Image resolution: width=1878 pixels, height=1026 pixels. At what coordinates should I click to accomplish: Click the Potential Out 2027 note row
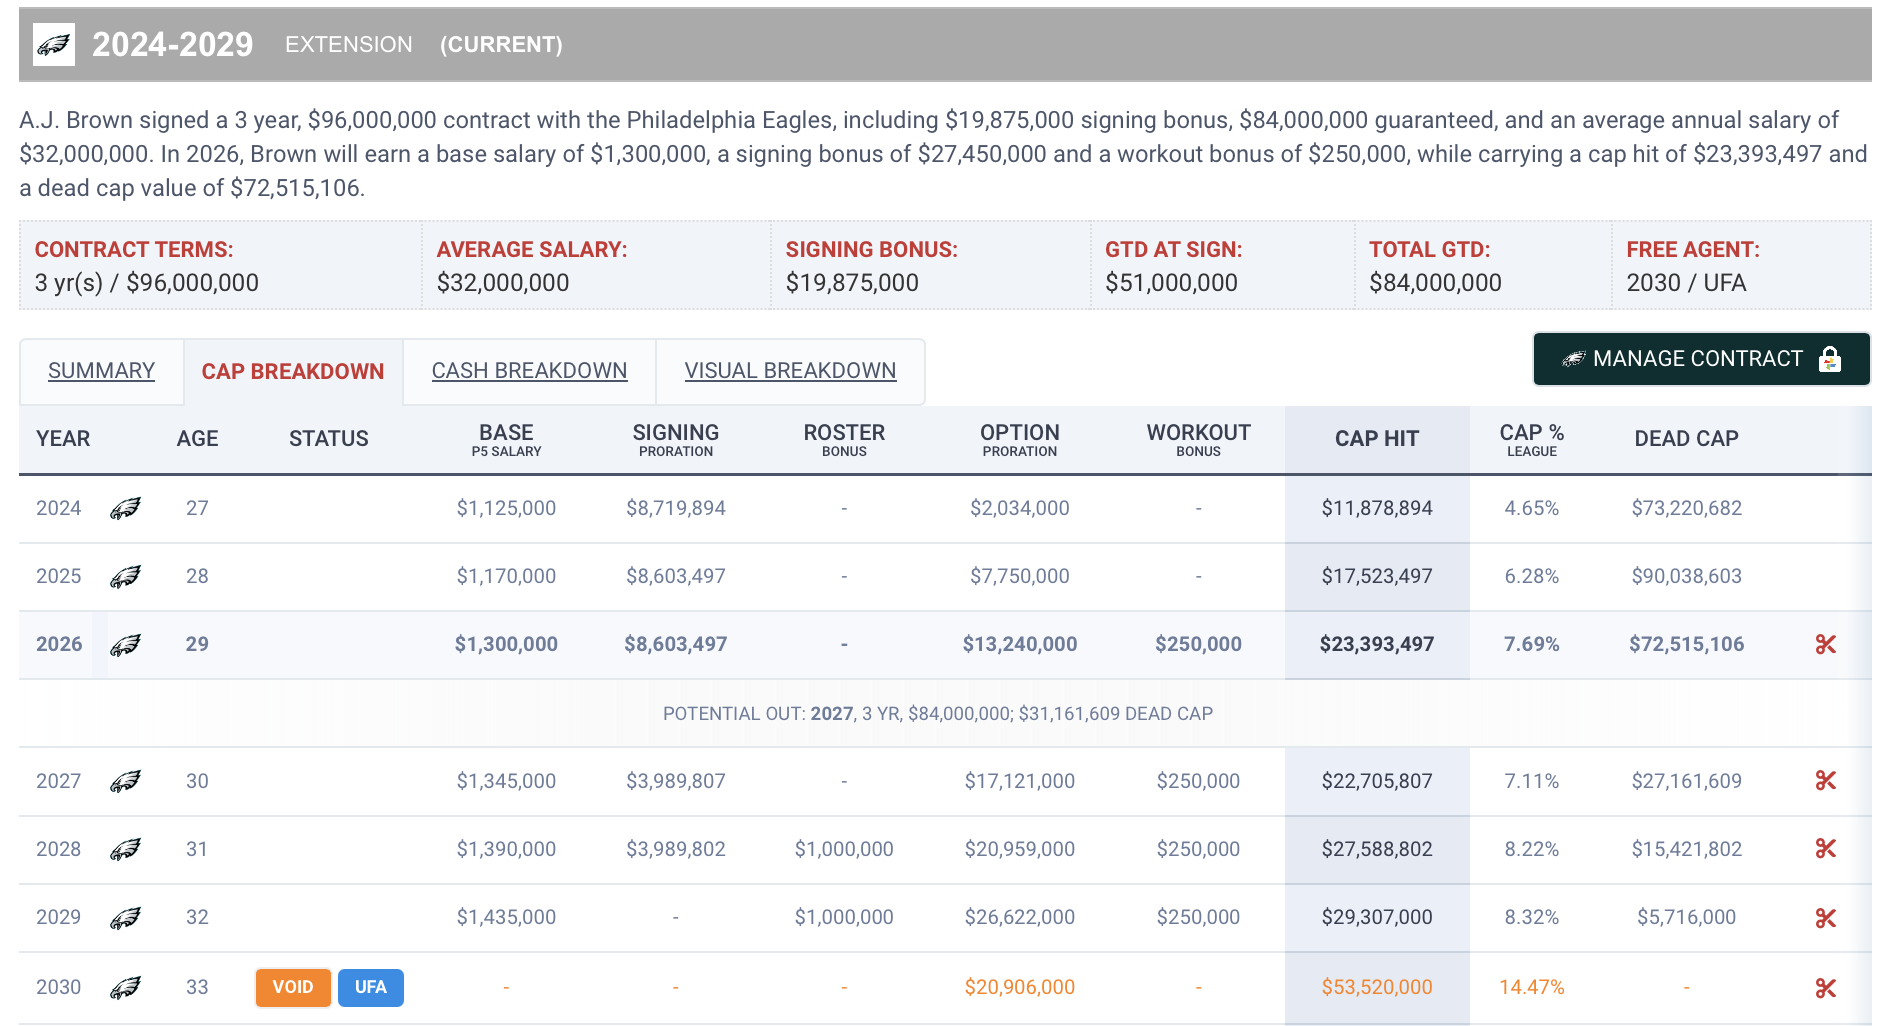(x=937, y=714)
